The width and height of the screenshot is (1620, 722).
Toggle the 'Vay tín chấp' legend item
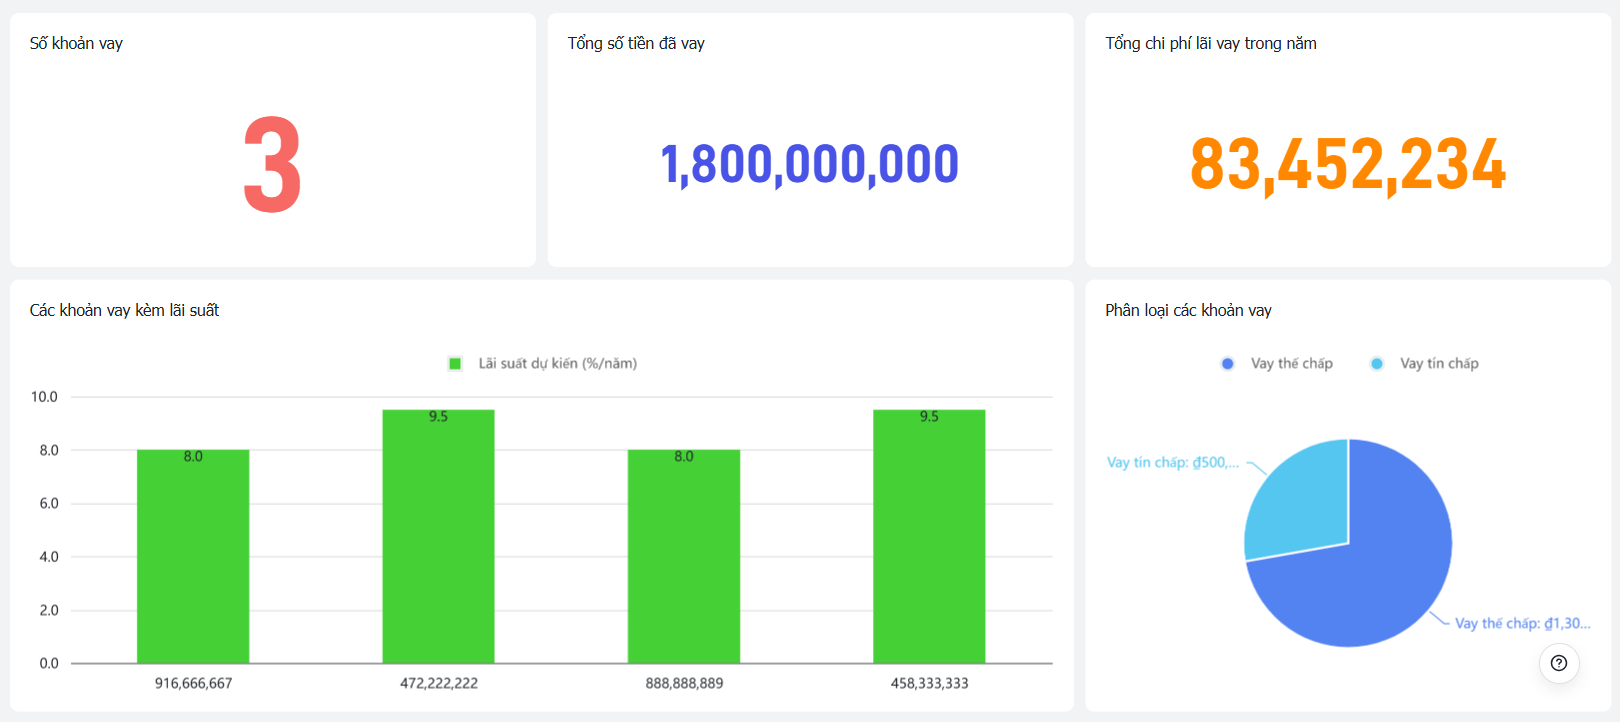1424,364
